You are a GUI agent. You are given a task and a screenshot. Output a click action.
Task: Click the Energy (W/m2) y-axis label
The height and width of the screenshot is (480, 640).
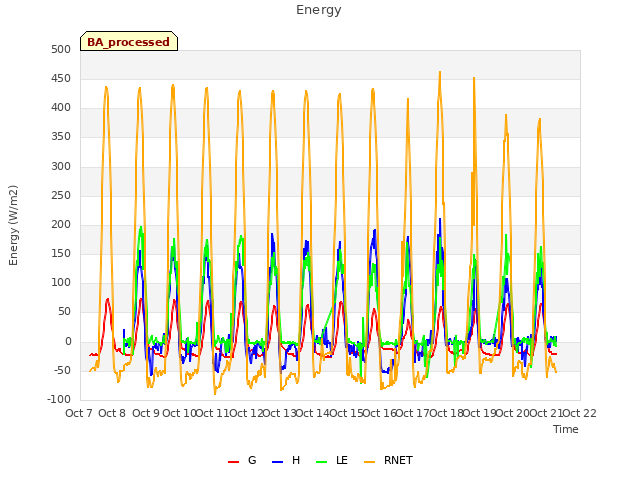[13, 225]
